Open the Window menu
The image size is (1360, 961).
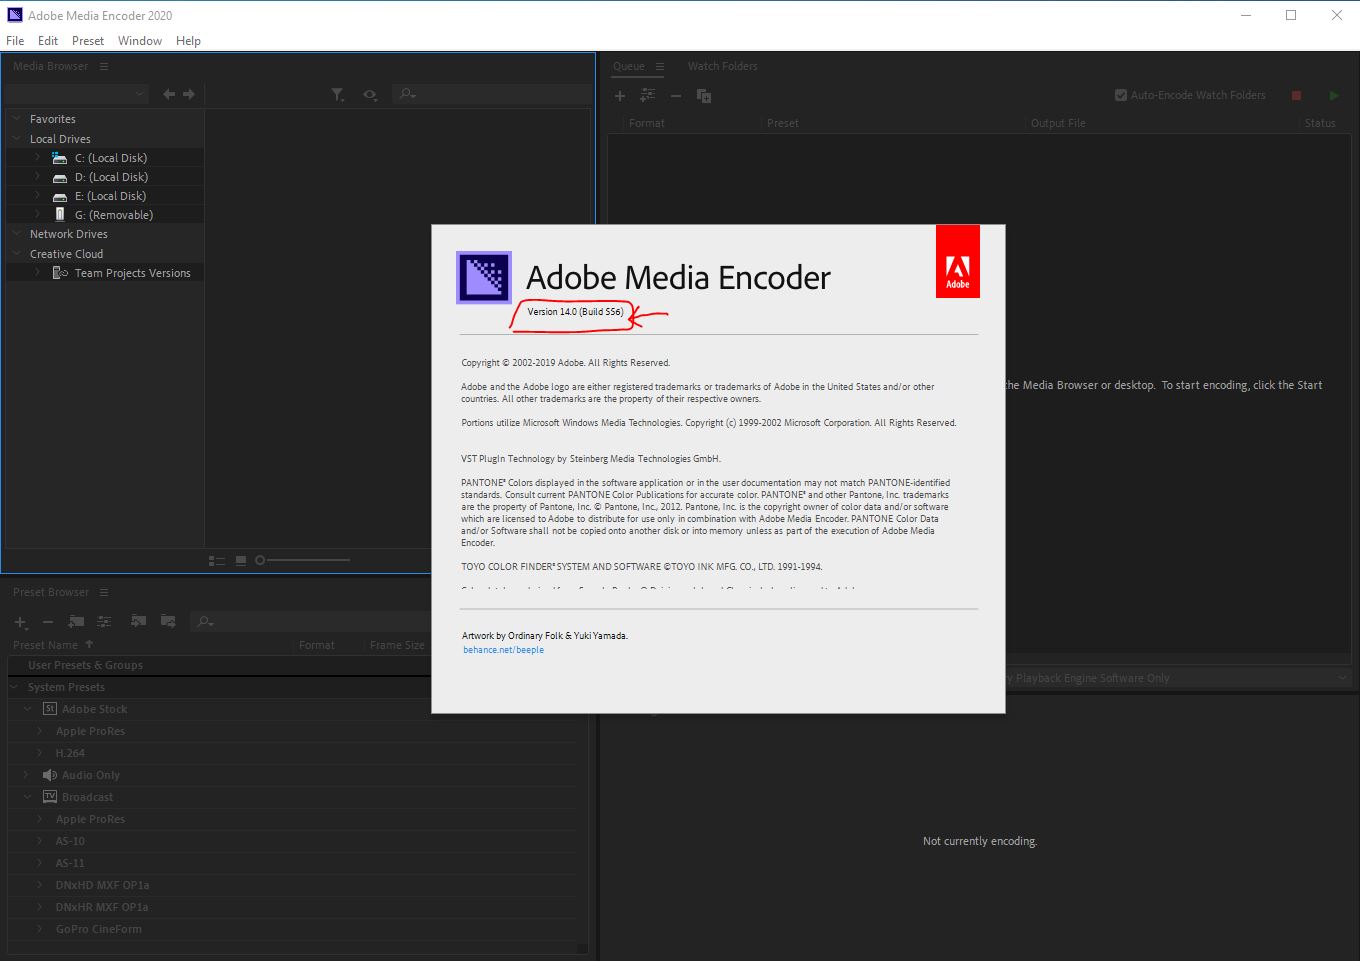[140, 41]
